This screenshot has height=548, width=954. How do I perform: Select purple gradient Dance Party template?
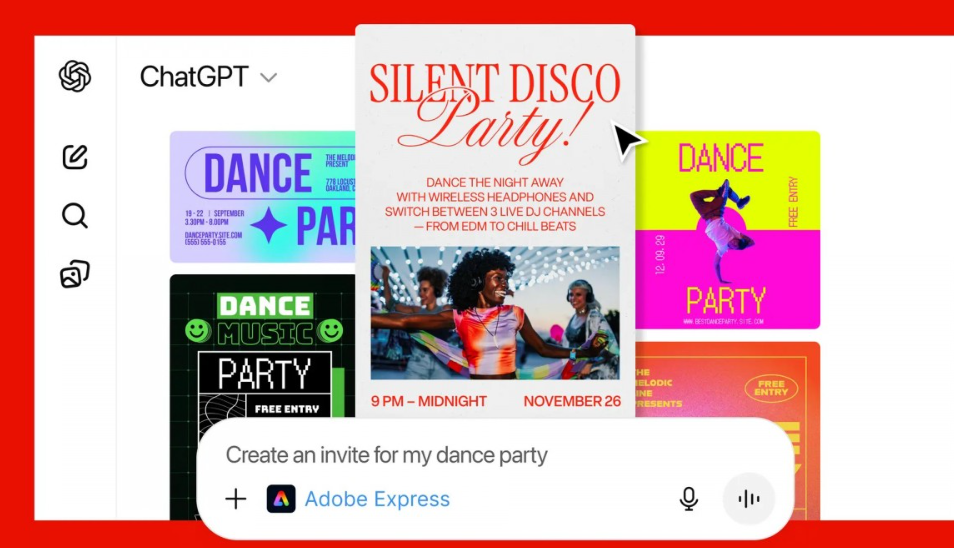pos(262,196)
